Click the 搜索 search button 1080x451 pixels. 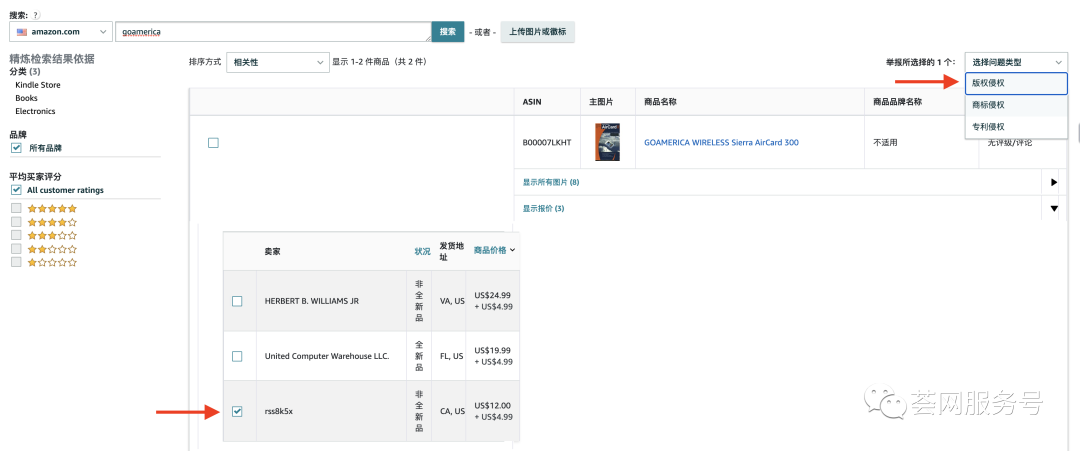click(x=448, y=32)
